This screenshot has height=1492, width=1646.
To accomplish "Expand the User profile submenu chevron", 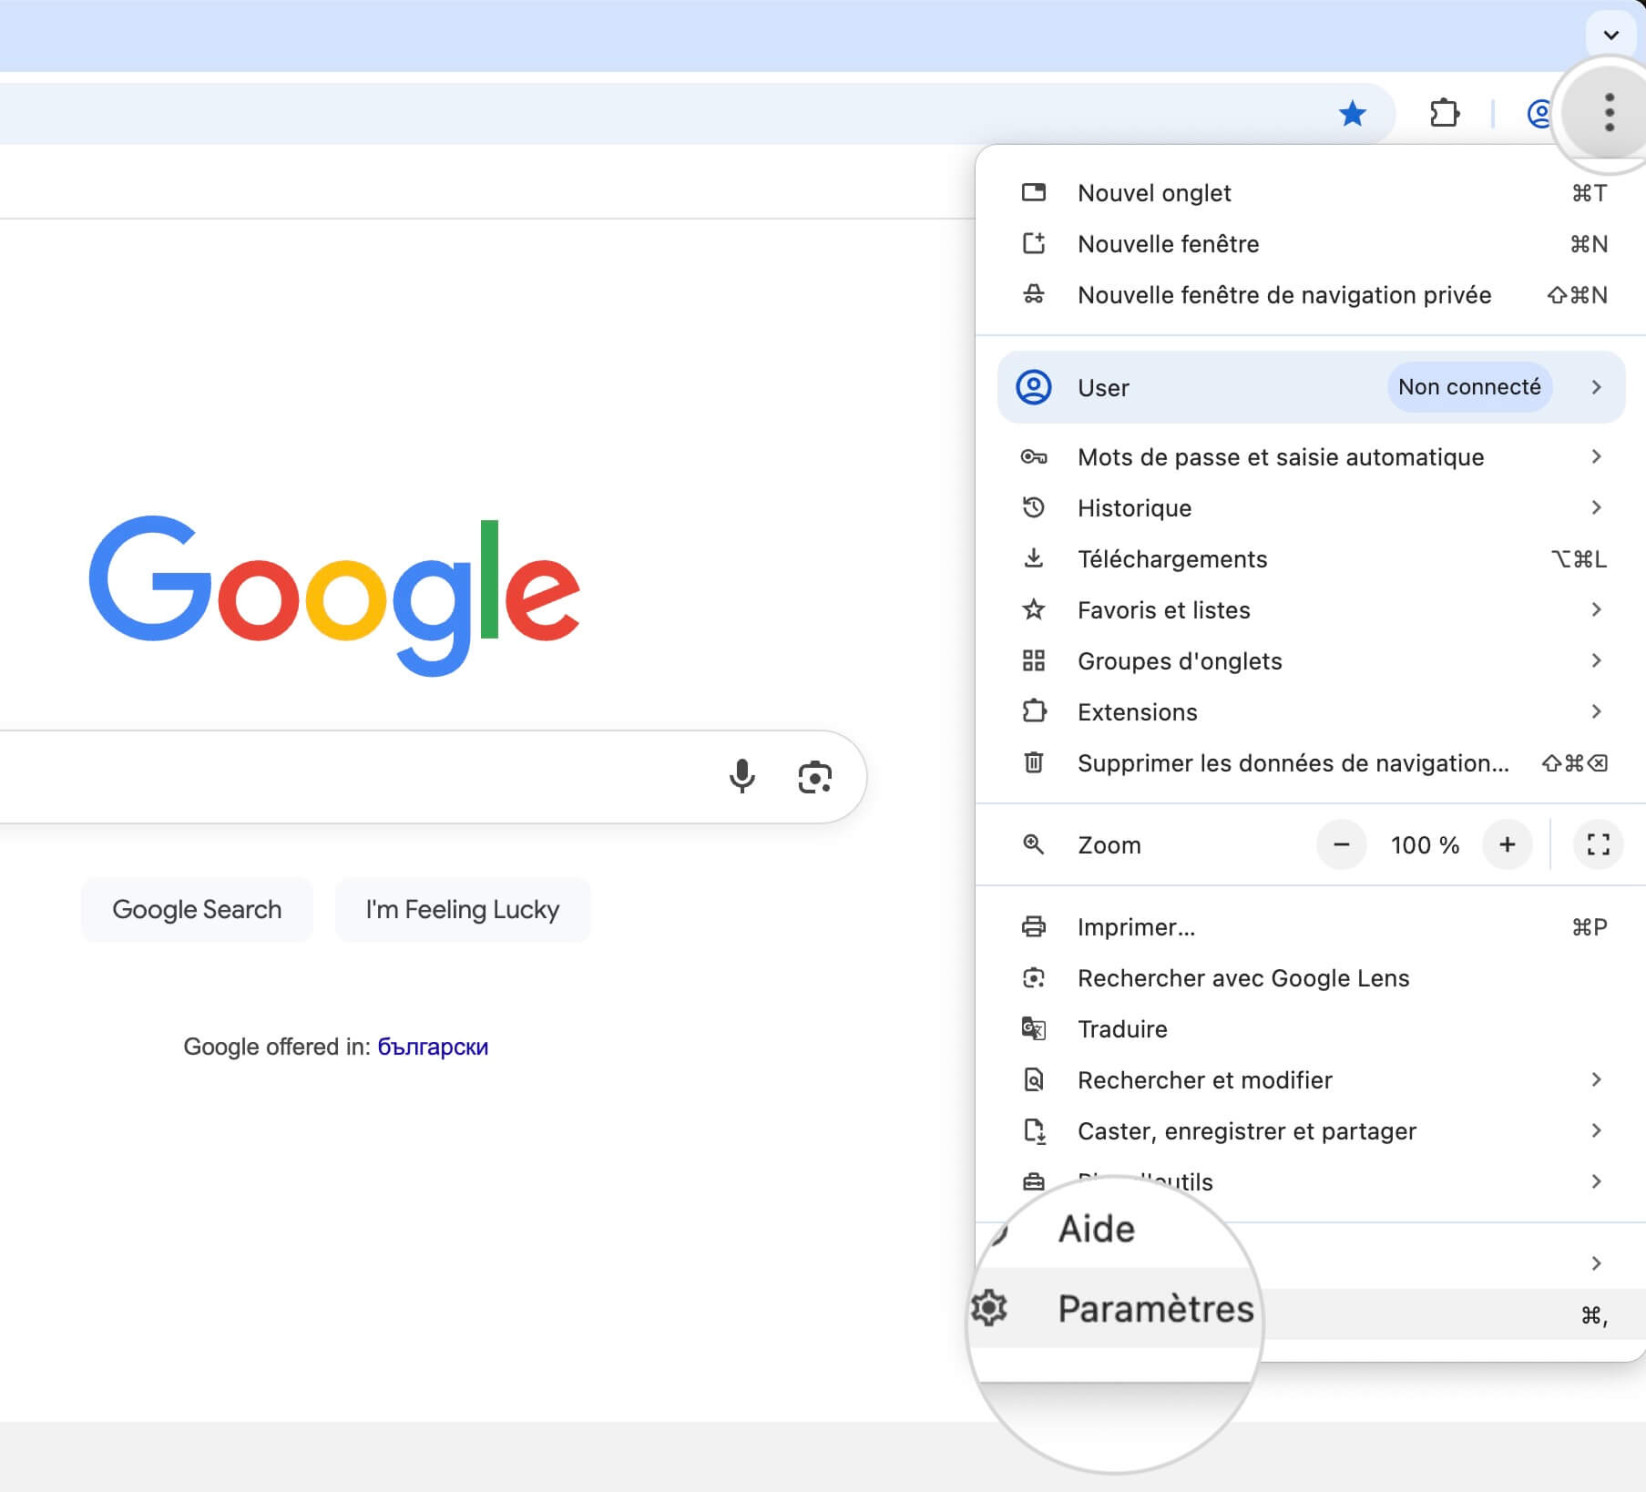I will coord(1596,387).
